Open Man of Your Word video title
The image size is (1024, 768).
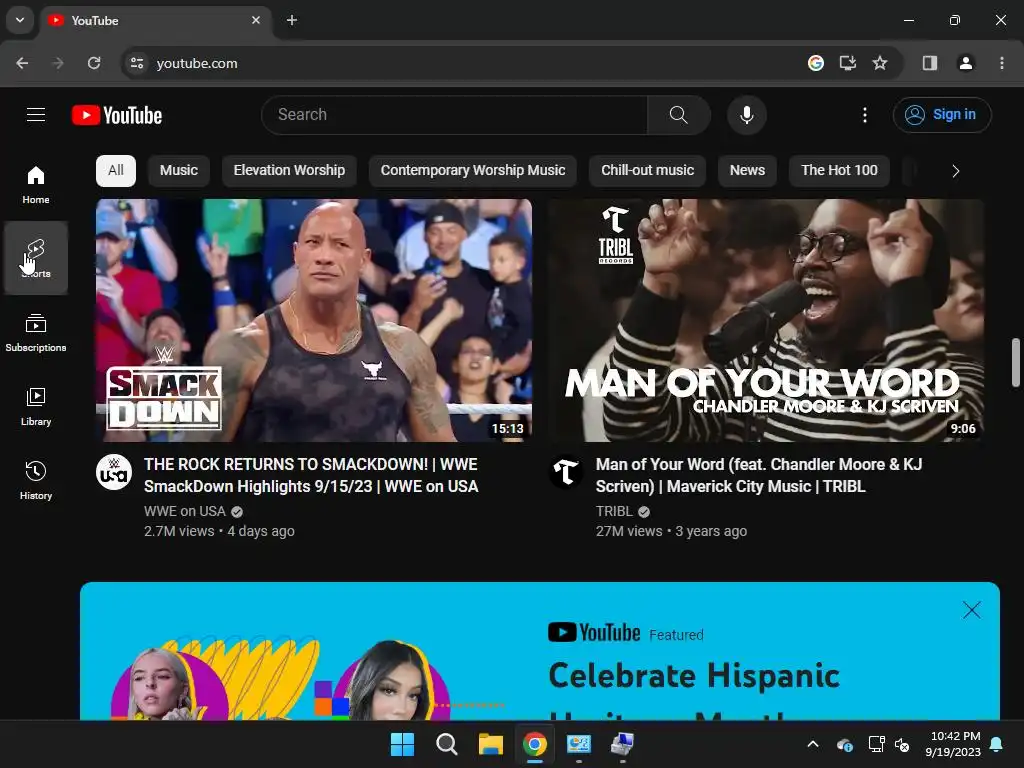point(759,475)
